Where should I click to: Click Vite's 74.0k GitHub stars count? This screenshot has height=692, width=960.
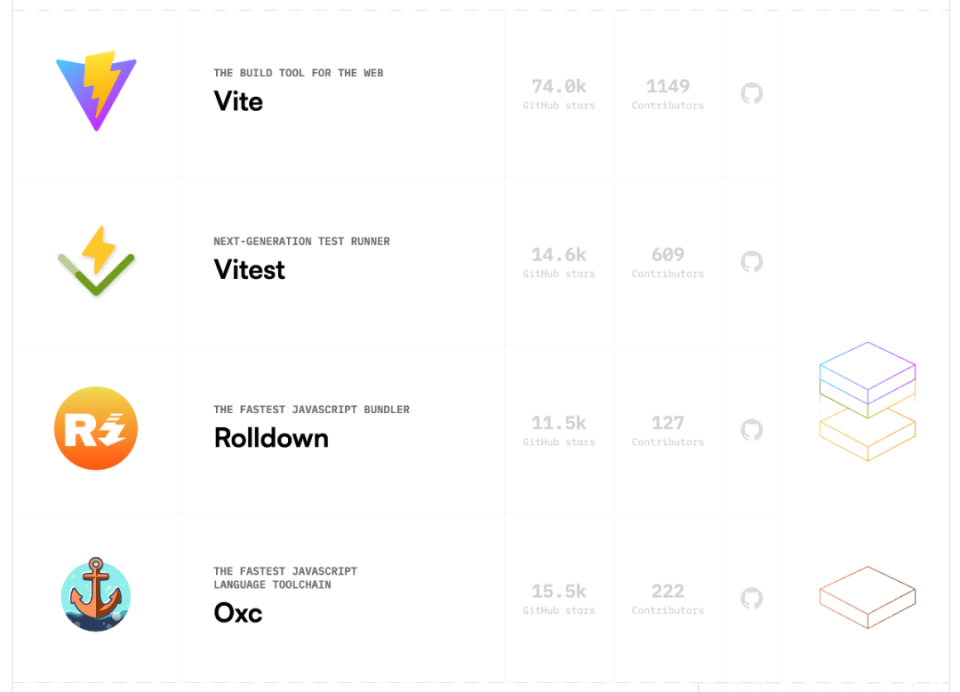559,87
